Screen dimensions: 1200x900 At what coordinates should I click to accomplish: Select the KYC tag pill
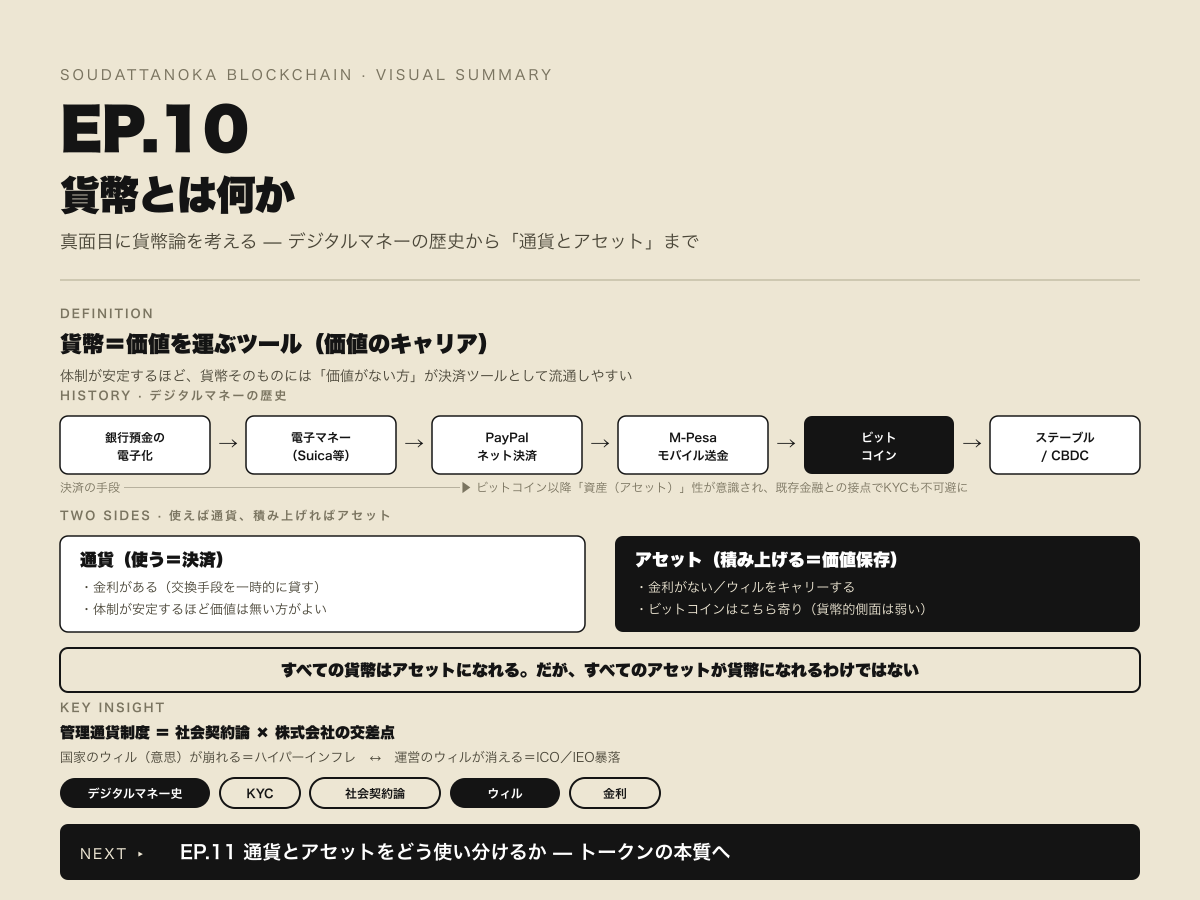click(x=260, y=793)
